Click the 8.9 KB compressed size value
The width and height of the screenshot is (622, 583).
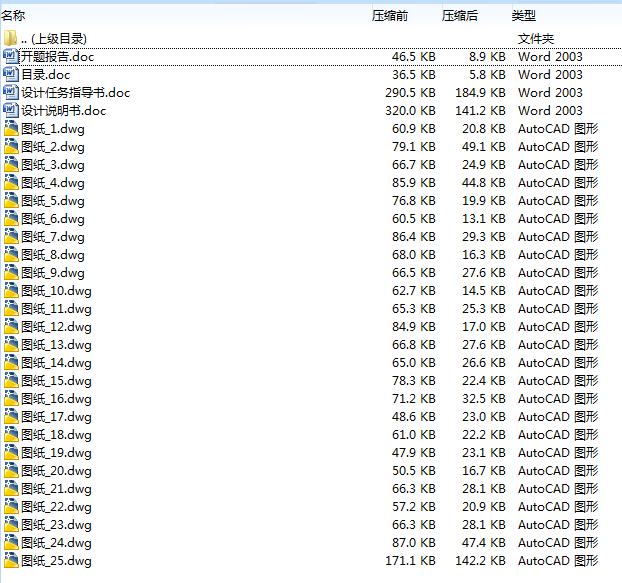click(x=487, y=57)
